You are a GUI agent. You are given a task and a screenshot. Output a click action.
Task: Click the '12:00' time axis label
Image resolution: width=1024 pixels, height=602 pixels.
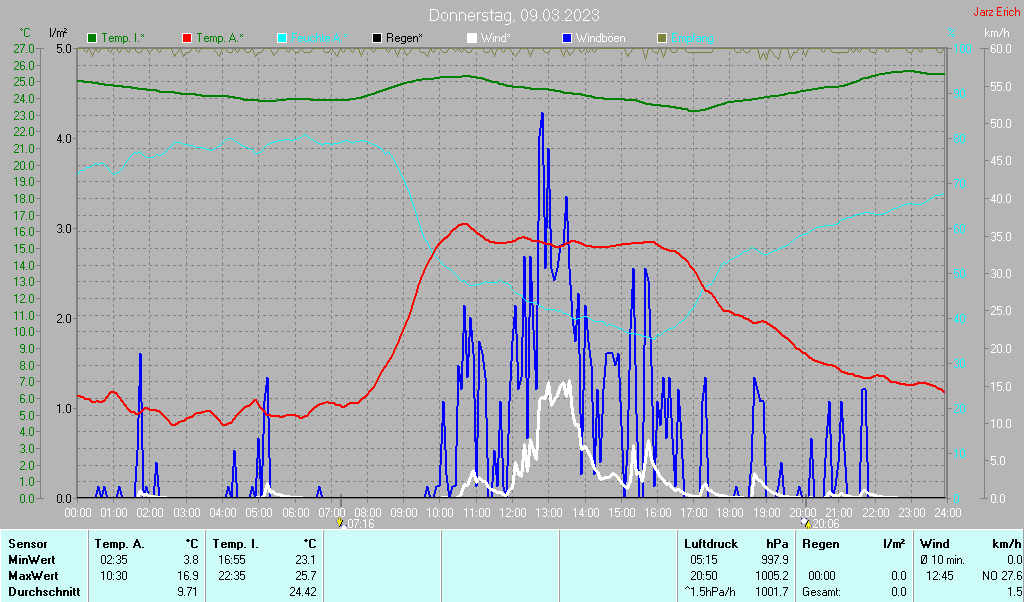(511, 513)
